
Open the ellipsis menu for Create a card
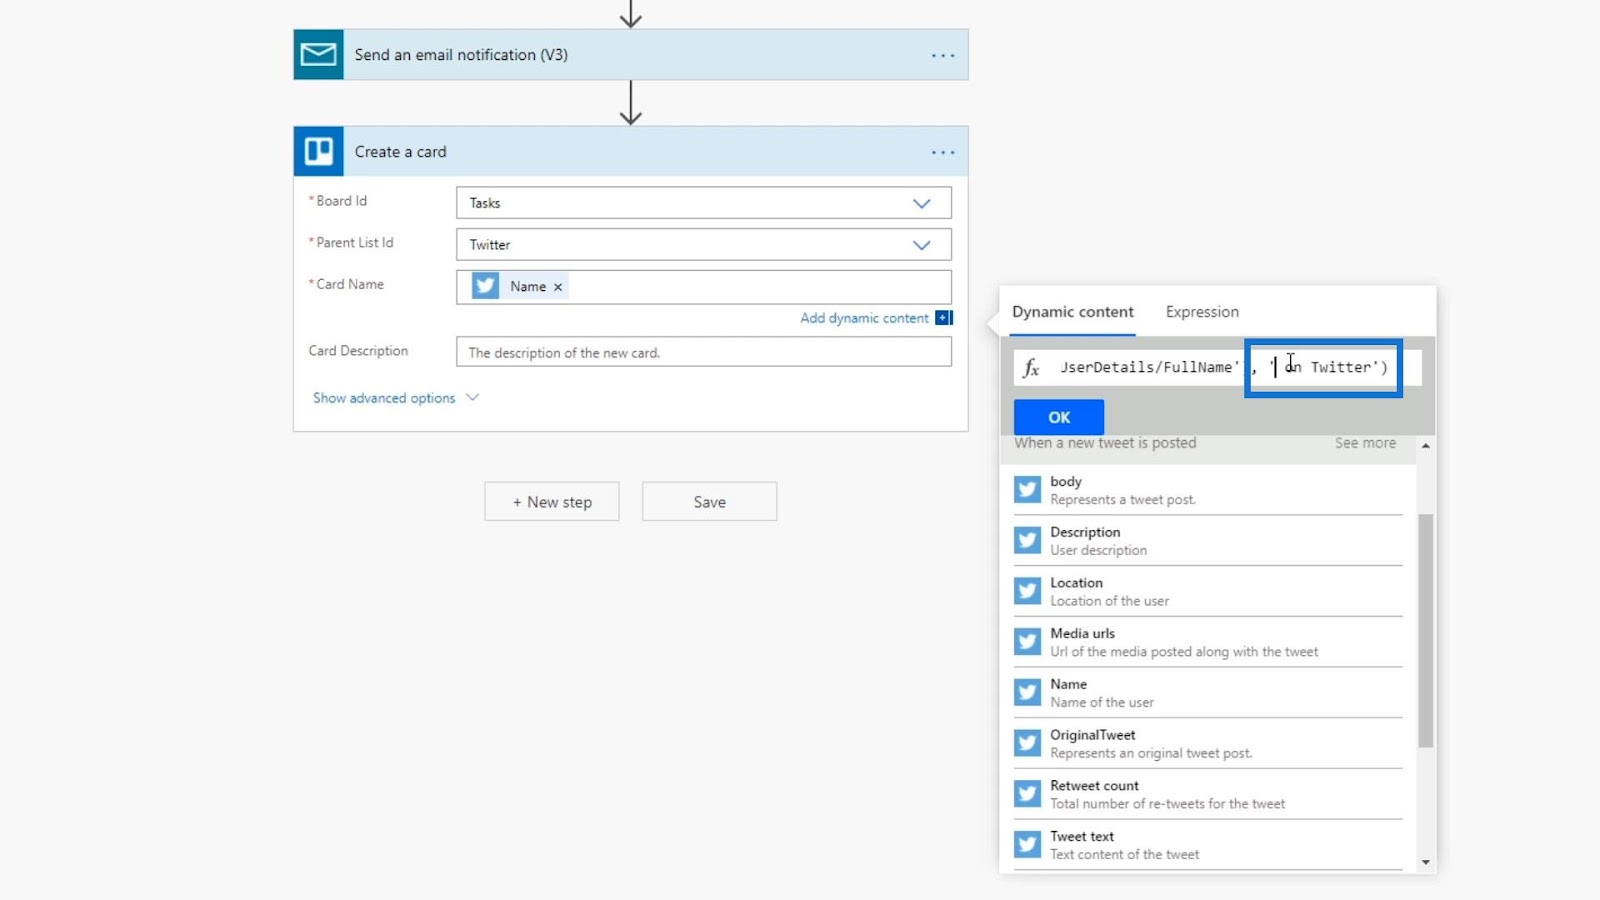click(x=943, y=152)
